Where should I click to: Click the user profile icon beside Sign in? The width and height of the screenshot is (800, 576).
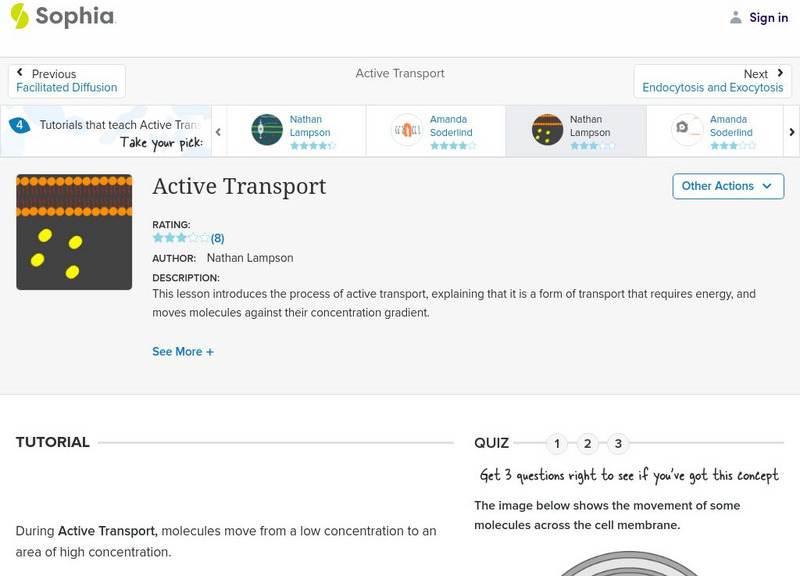(x=736, y=17)
